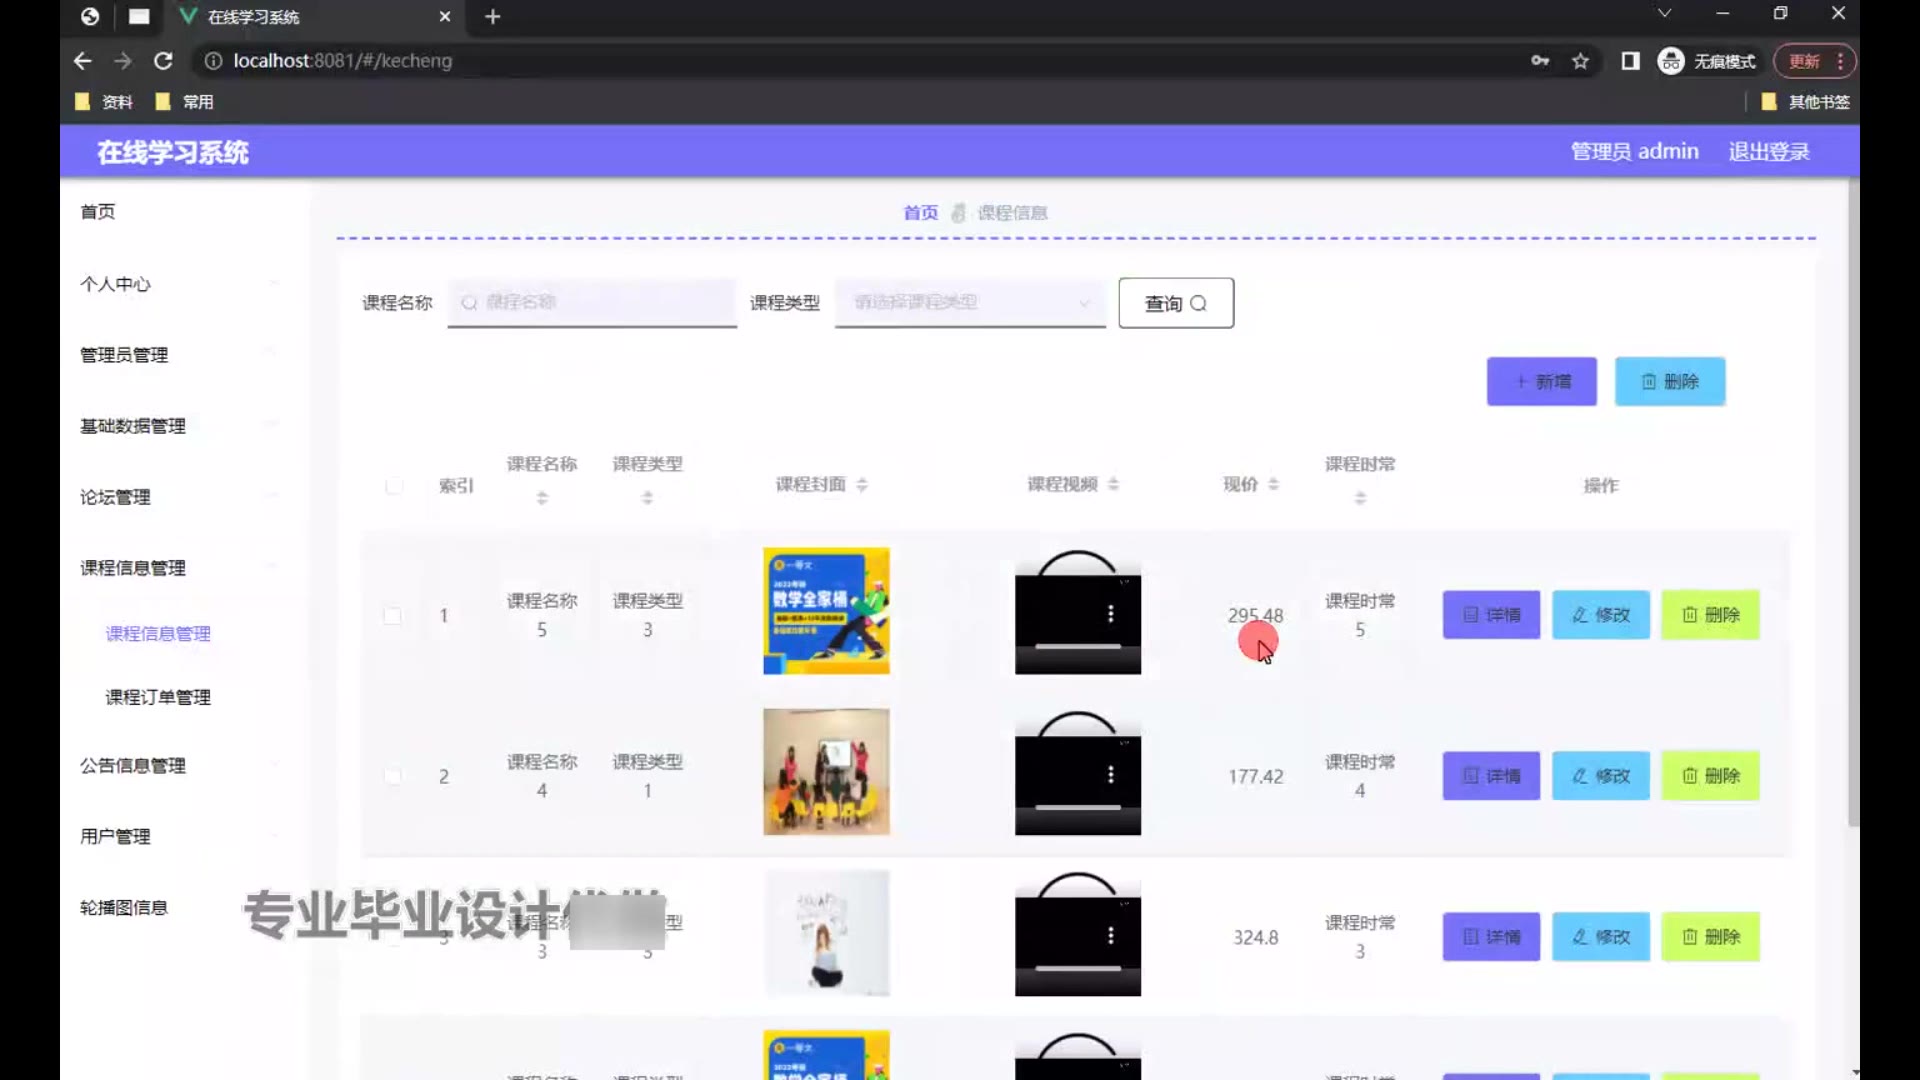Open the 常用 bookmarks folder
The image size is (1920, 1080).
click(185, 102)
